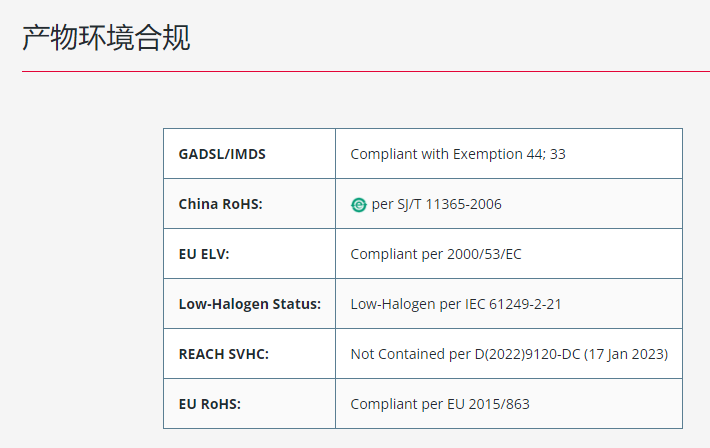Select 'Compliant per EU 2015/863' text

(x=440, y=404)
